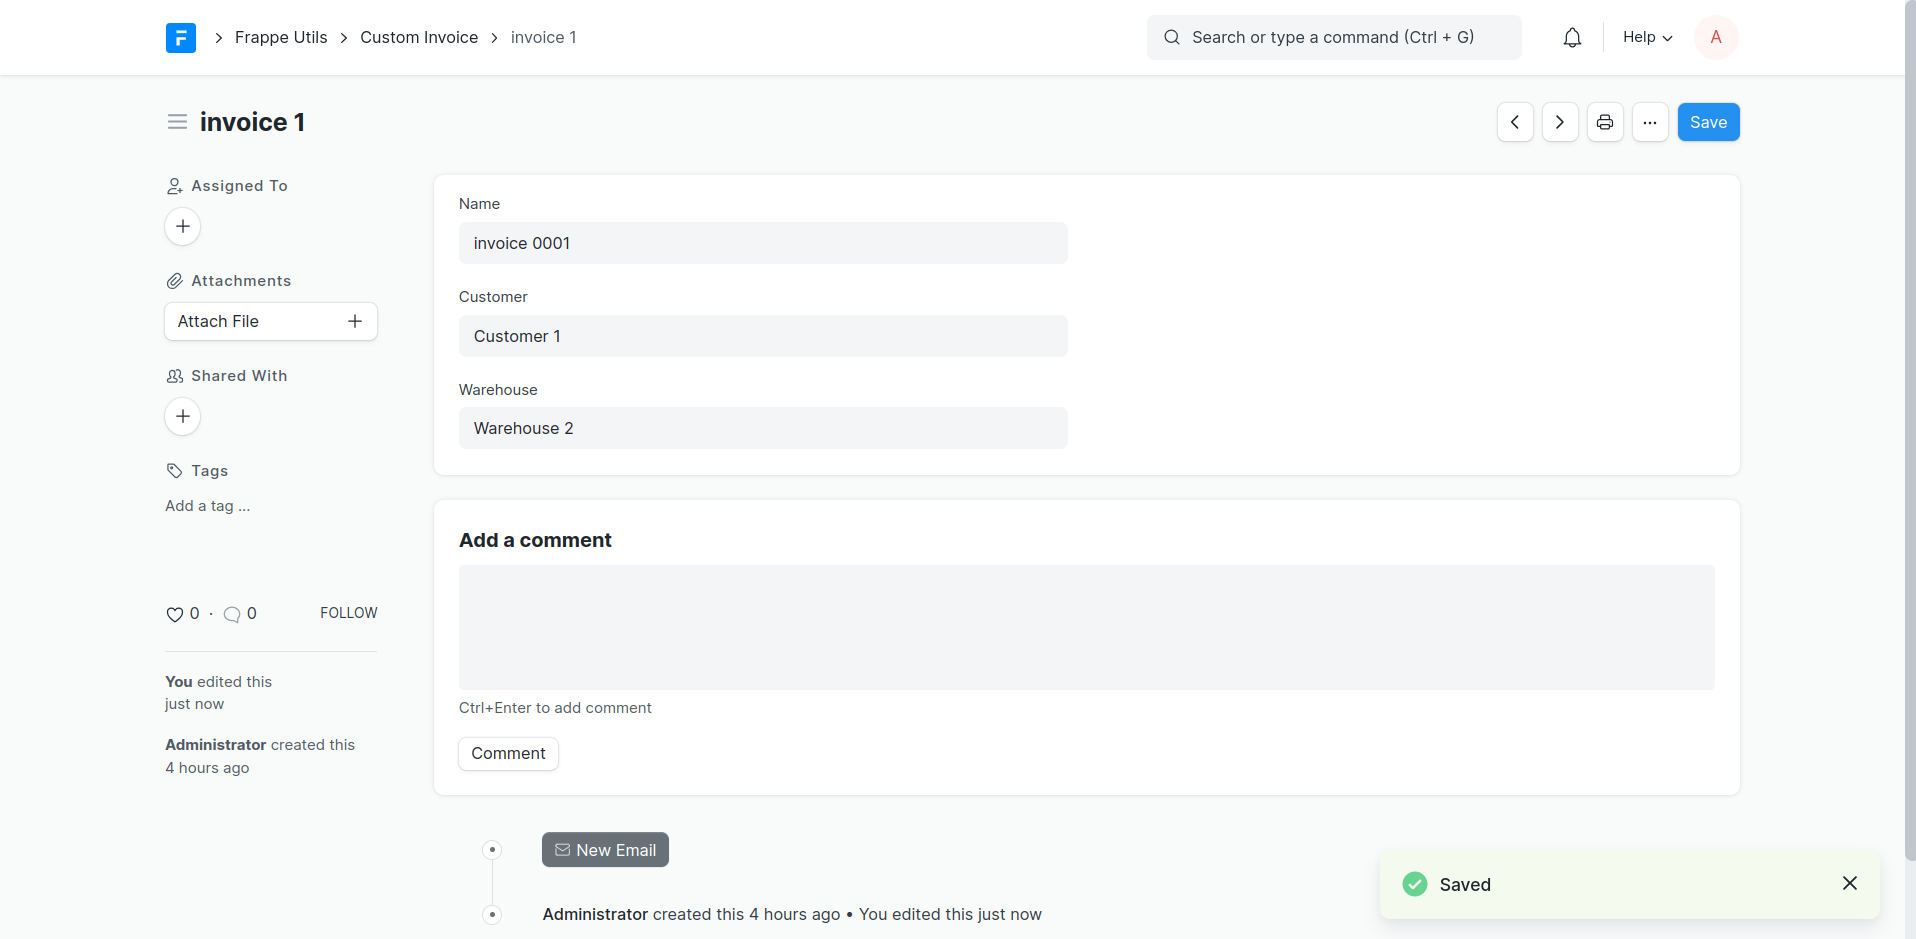Click the blue Save button
The height and width of the screenshot is (939, 1916).
pos(1708,122)
